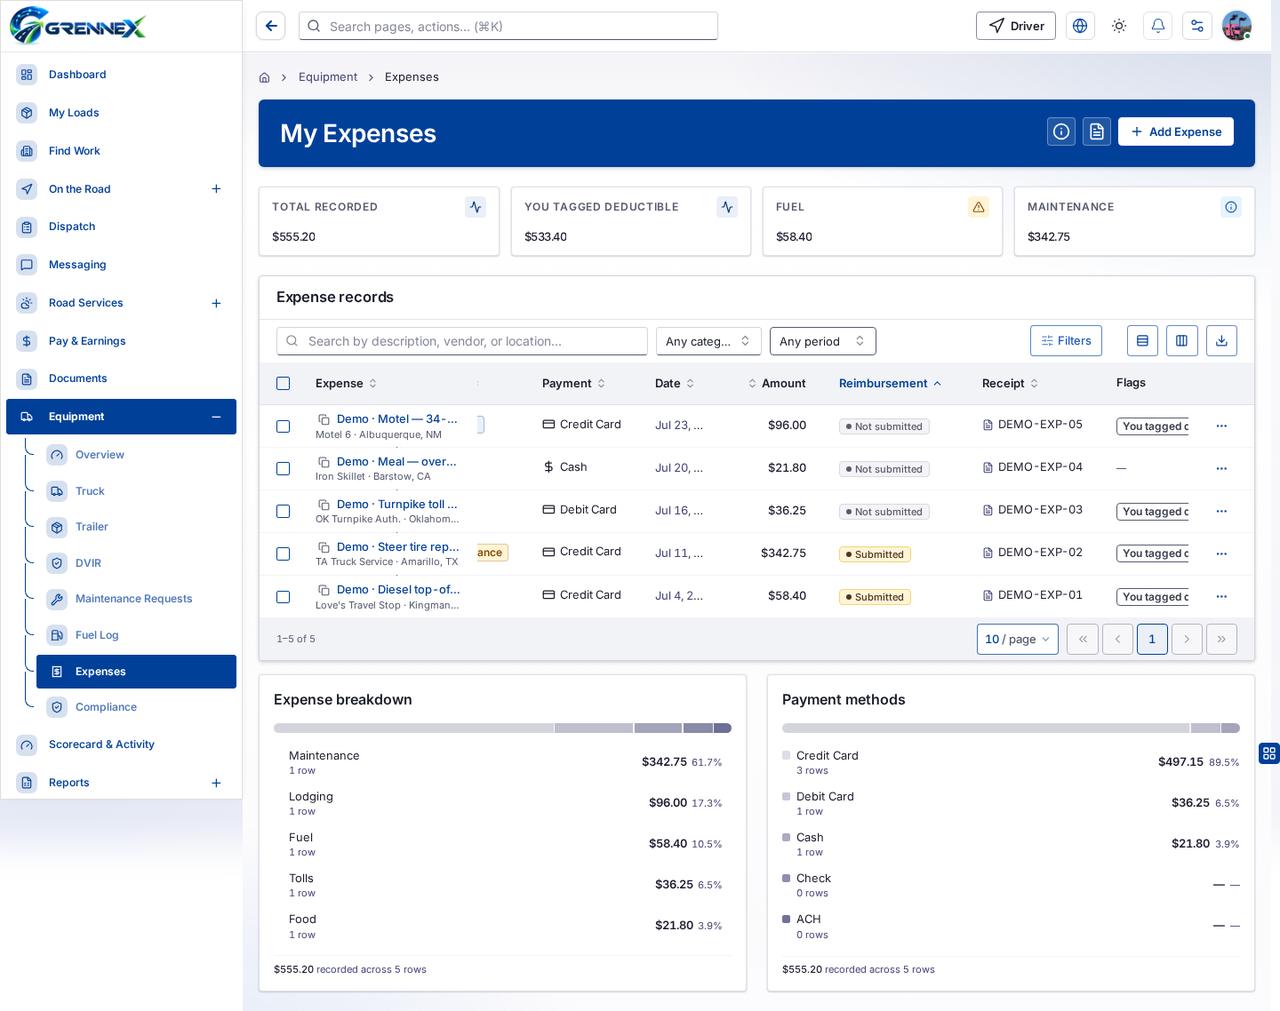Viewport: 1280px width, 1011px height.
Task: Expand the On the Road section
Action: click(216, 189)
